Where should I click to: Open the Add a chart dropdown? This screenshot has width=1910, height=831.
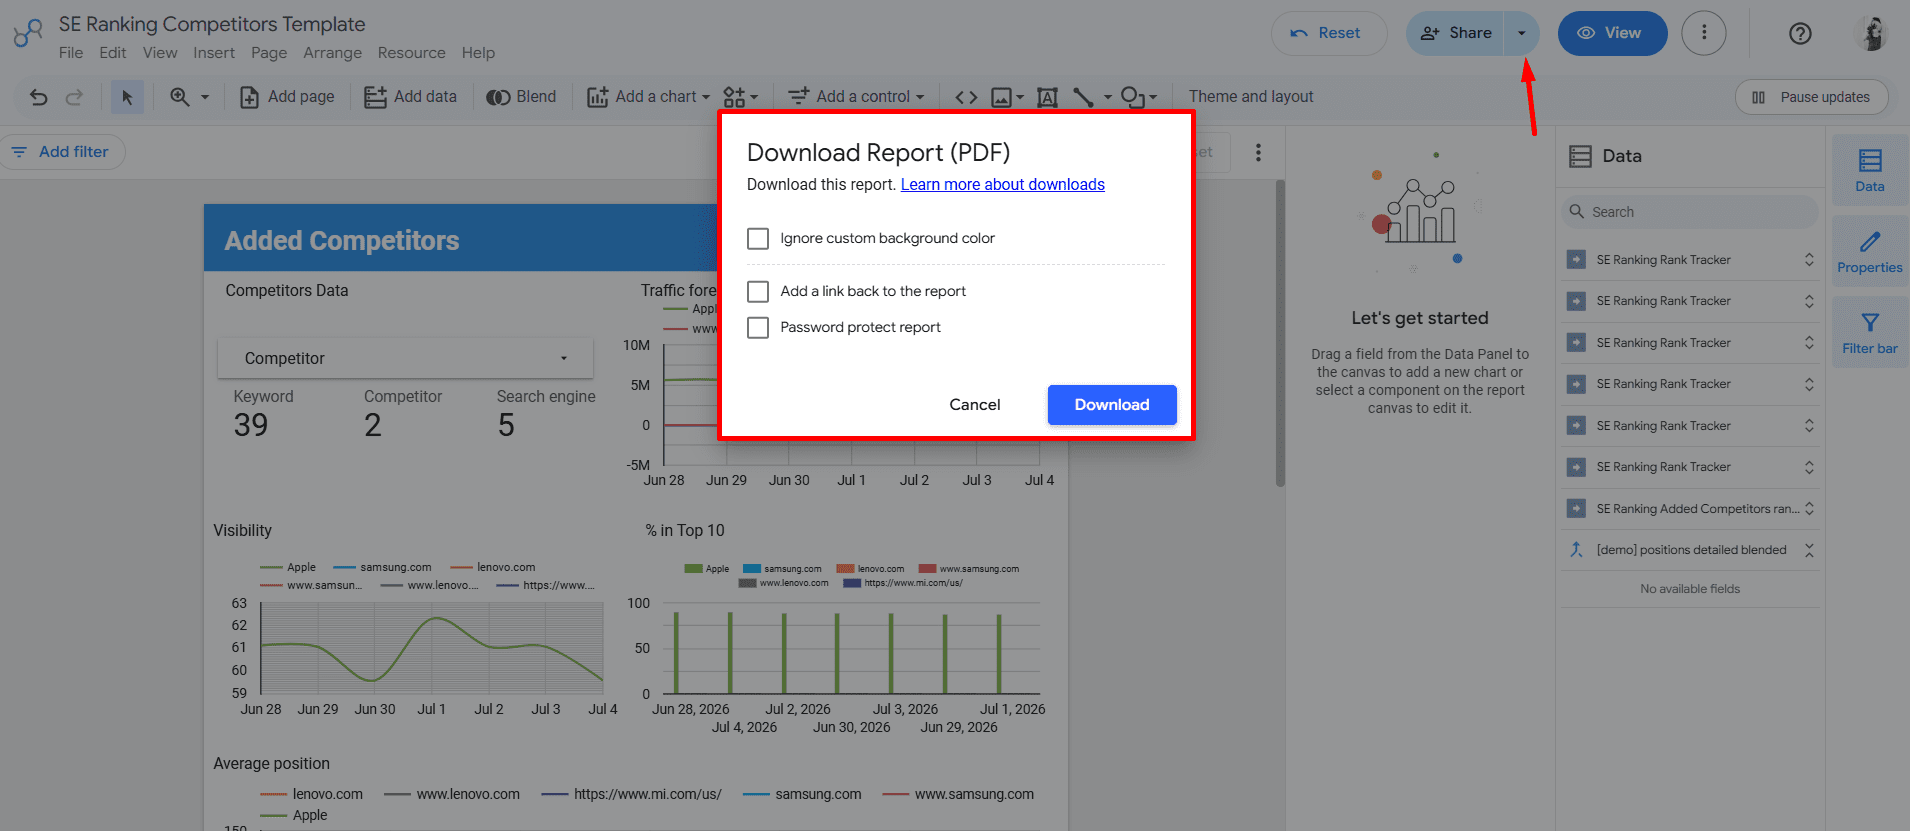(648, 97)
